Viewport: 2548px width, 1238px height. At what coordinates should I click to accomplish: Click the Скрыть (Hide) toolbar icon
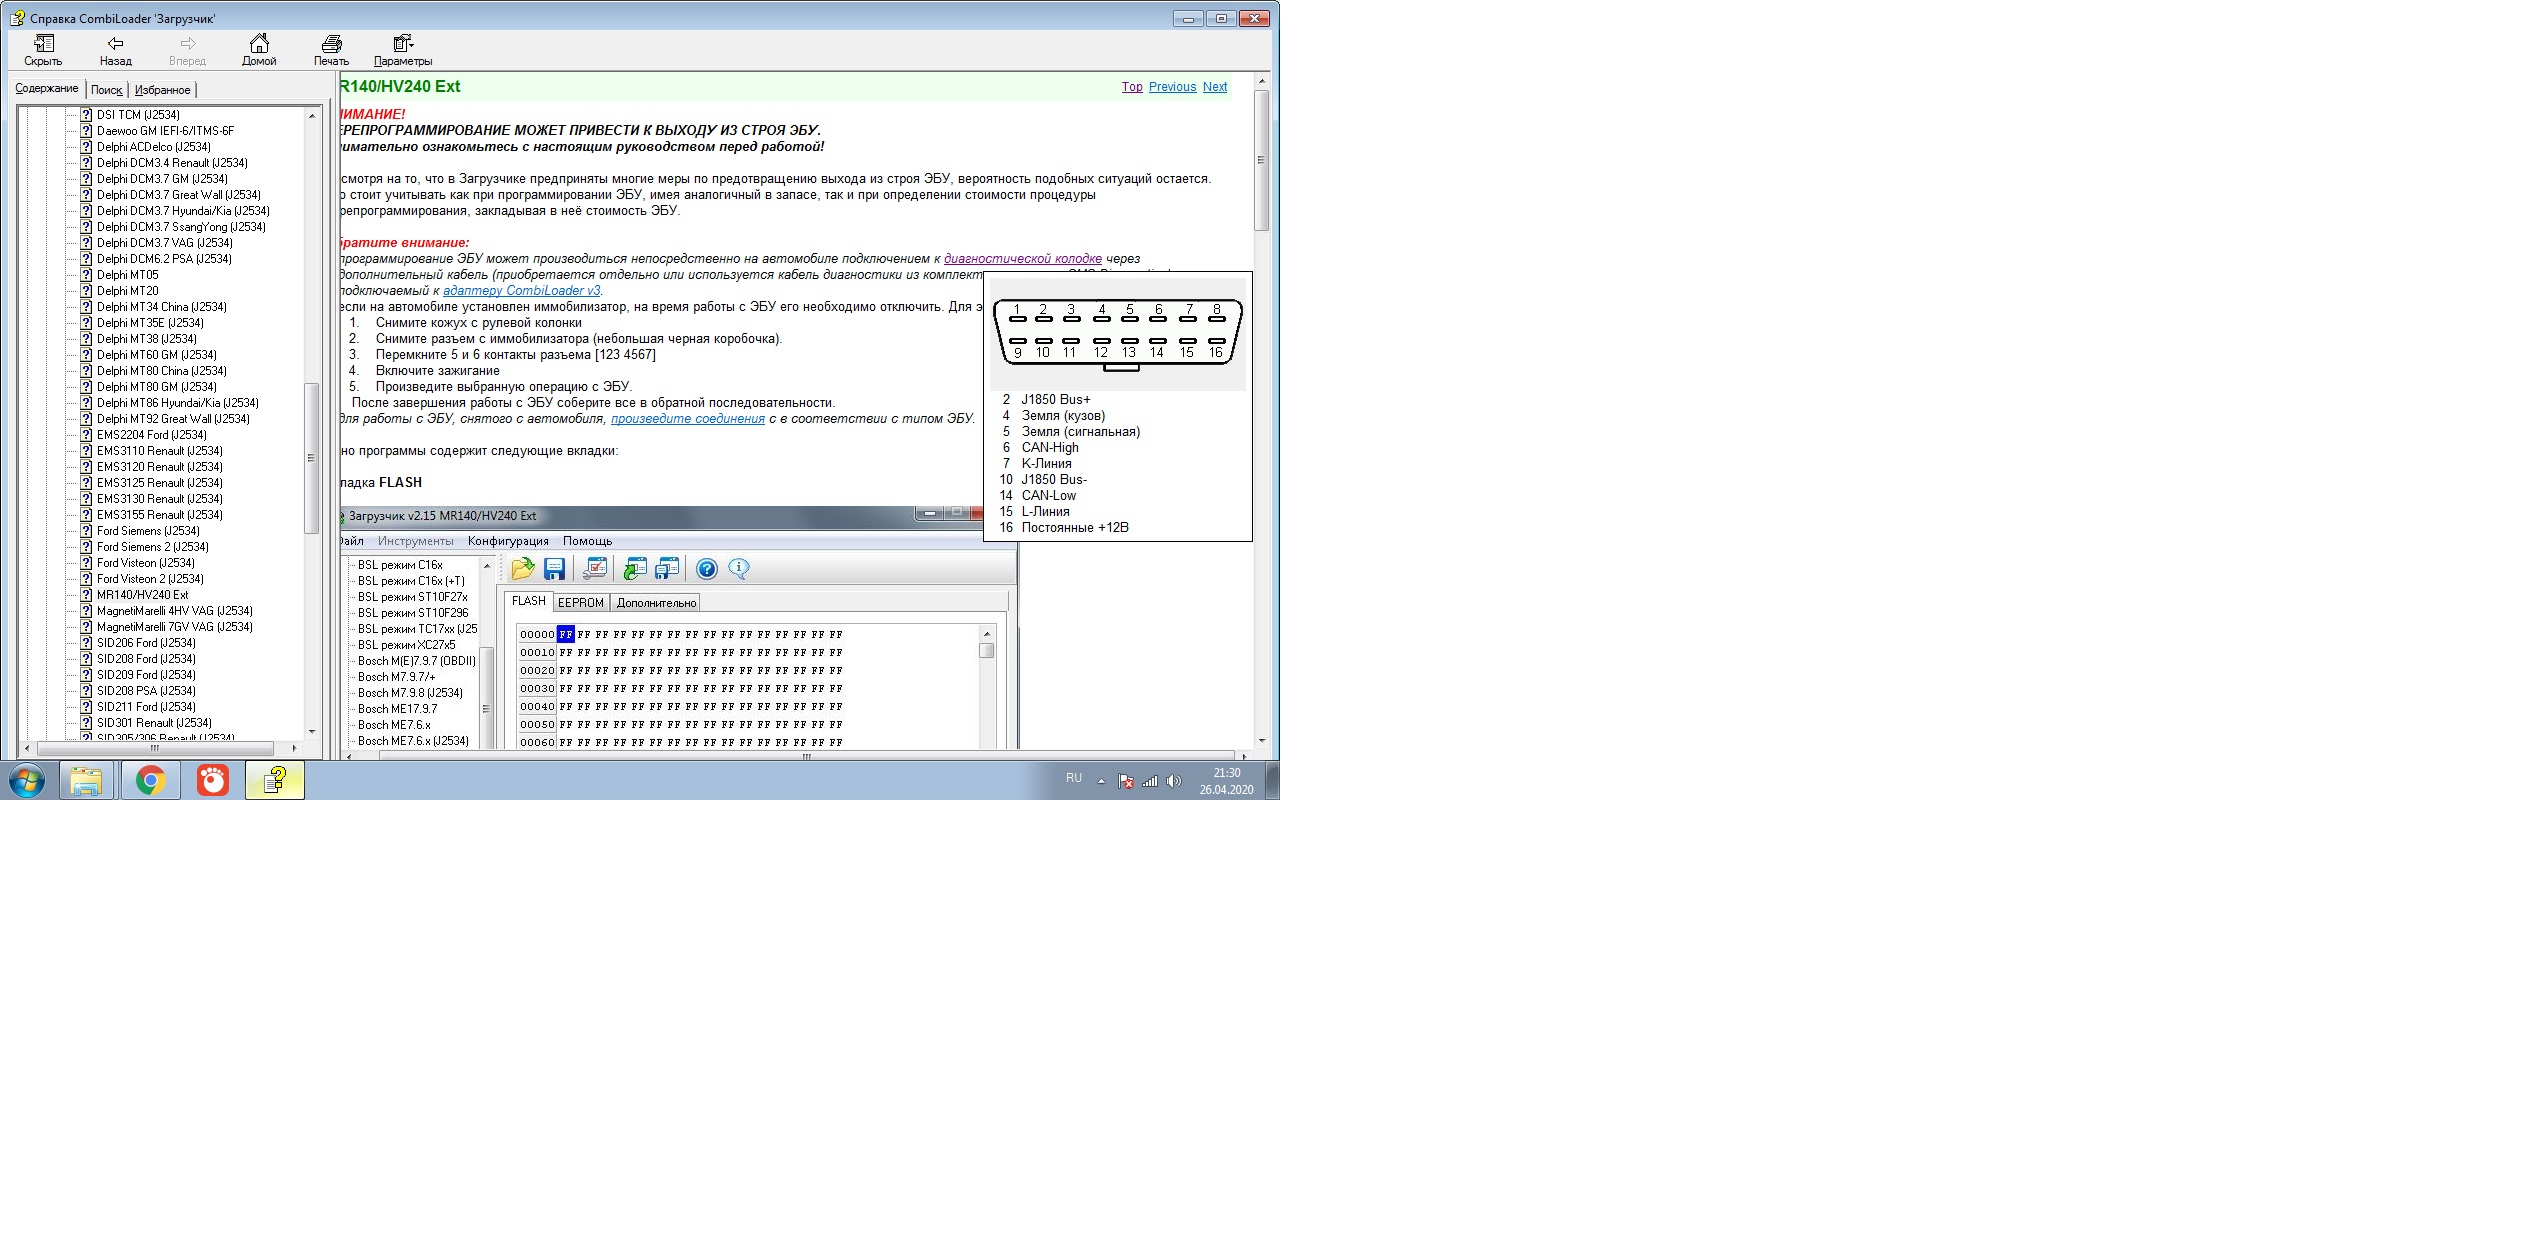click(x=43, y=43)
